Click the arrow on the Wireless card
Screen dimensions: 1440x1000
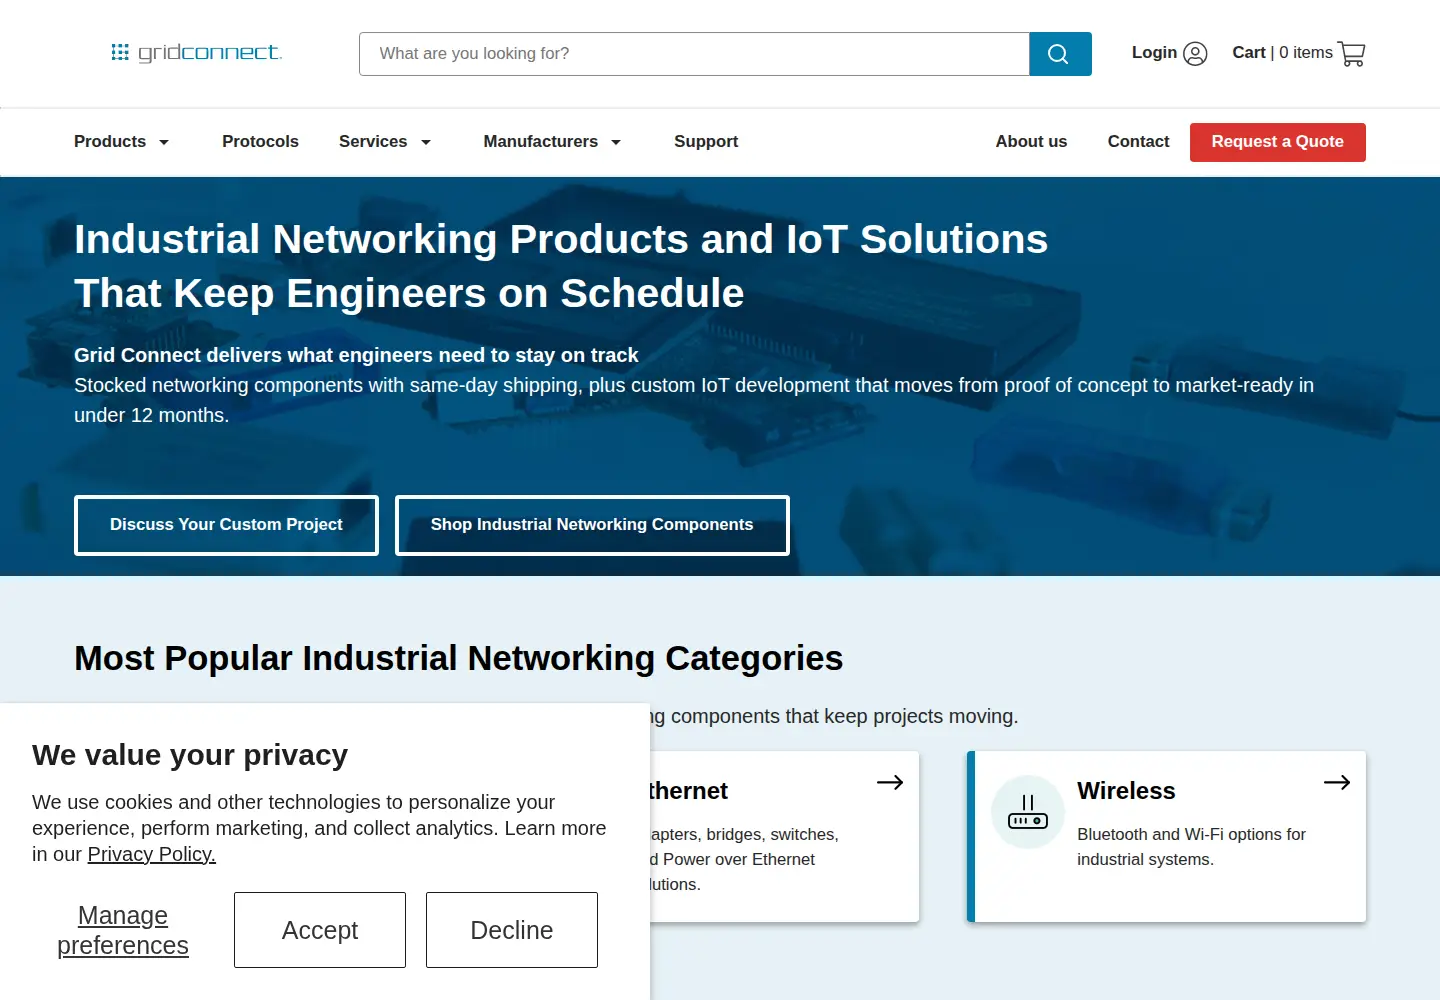pos(1337,782)
